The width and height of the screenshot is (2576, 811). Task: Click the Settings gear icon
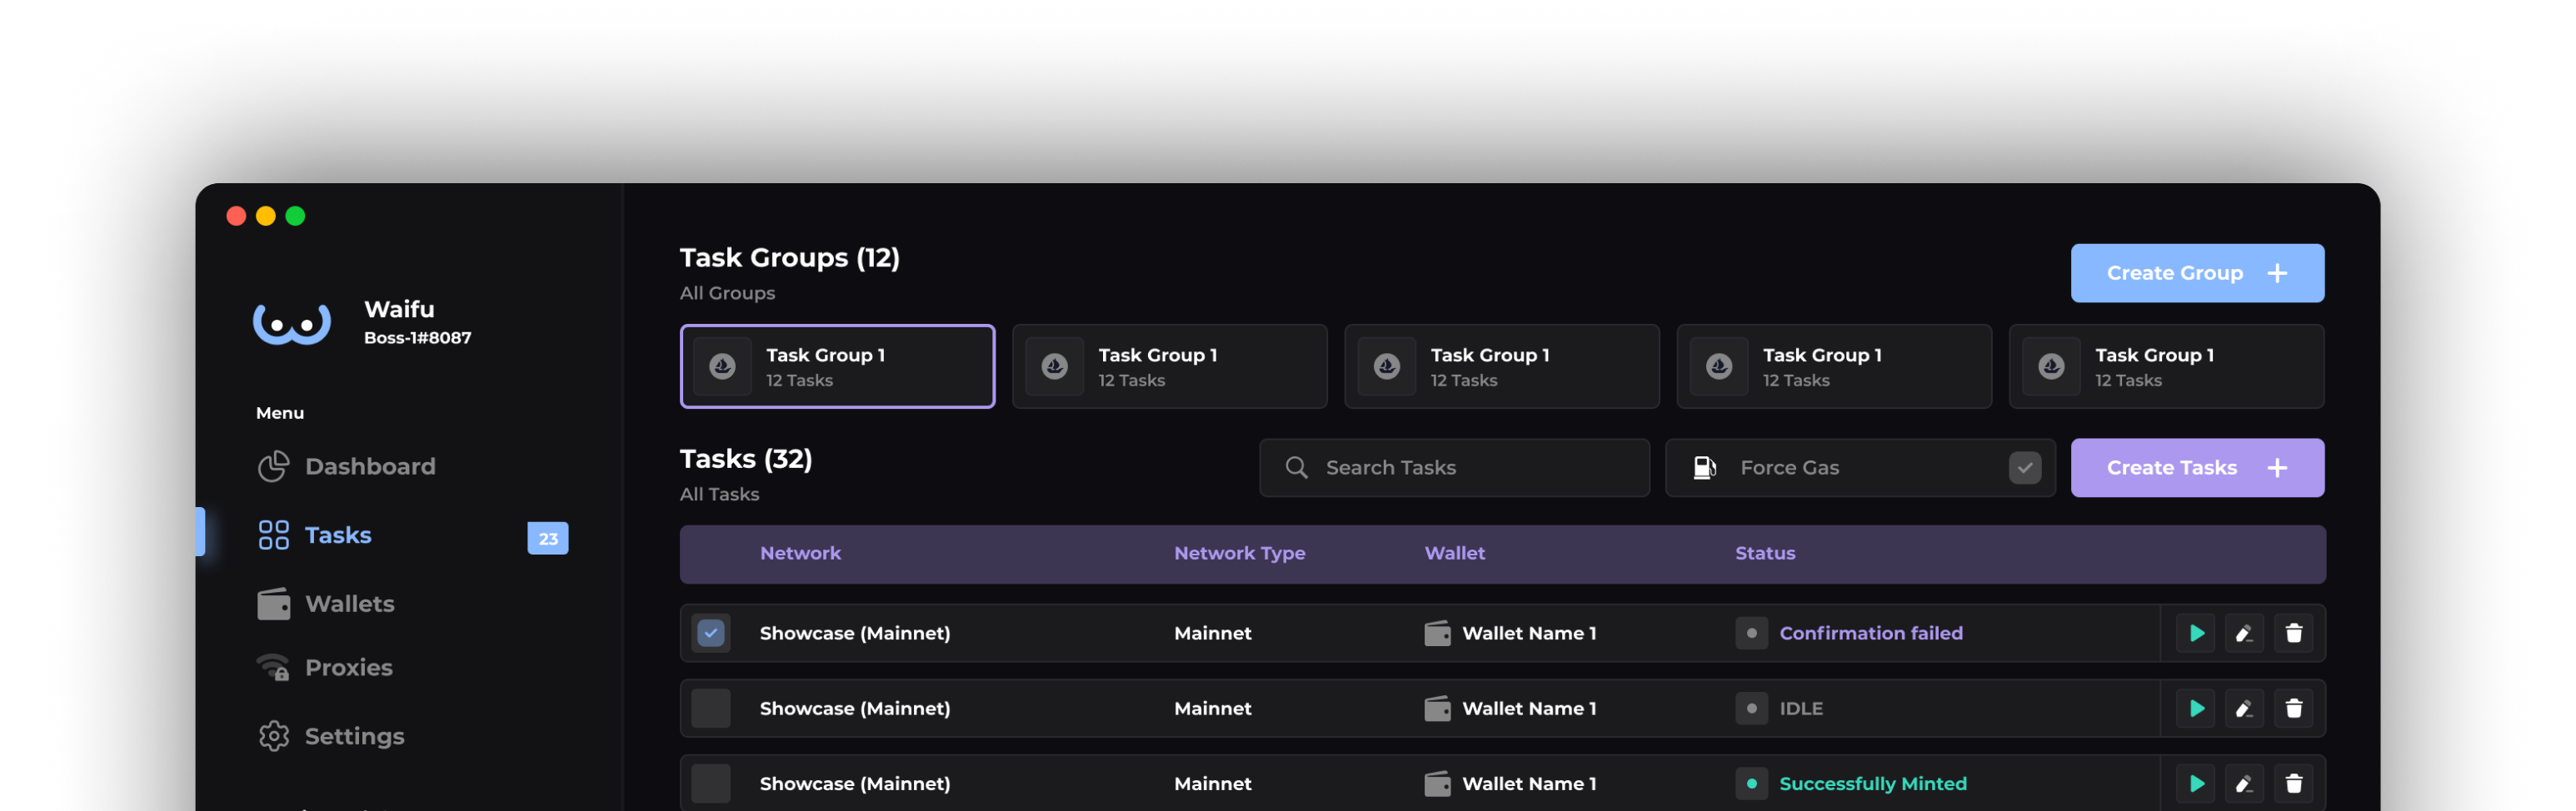tap(273, 736)
